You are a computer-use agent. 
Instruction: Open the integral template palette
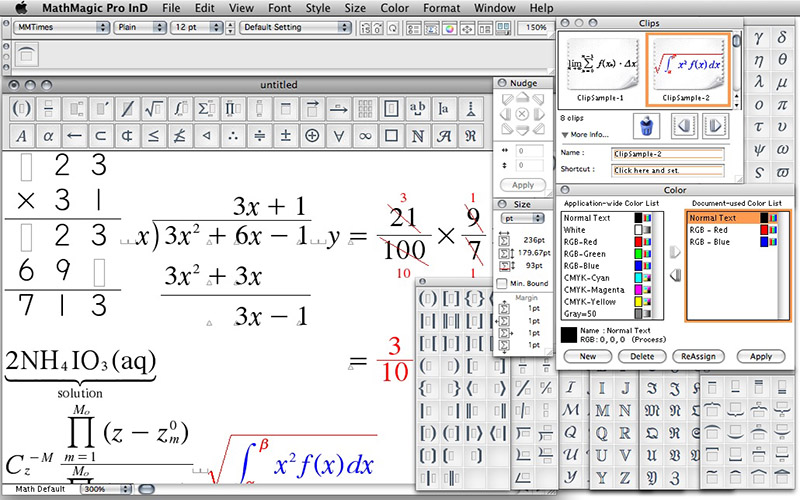[x=180, y=108]
